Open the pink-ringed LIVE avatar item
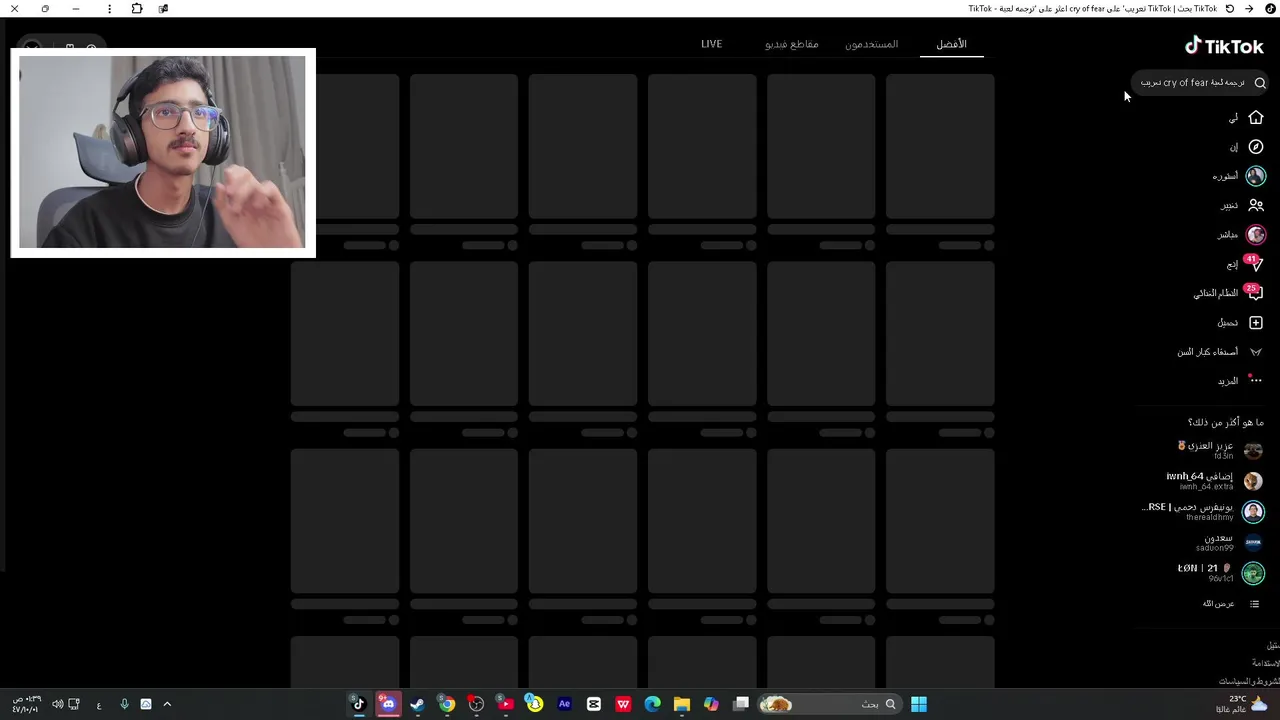 tap(1256, 235)
